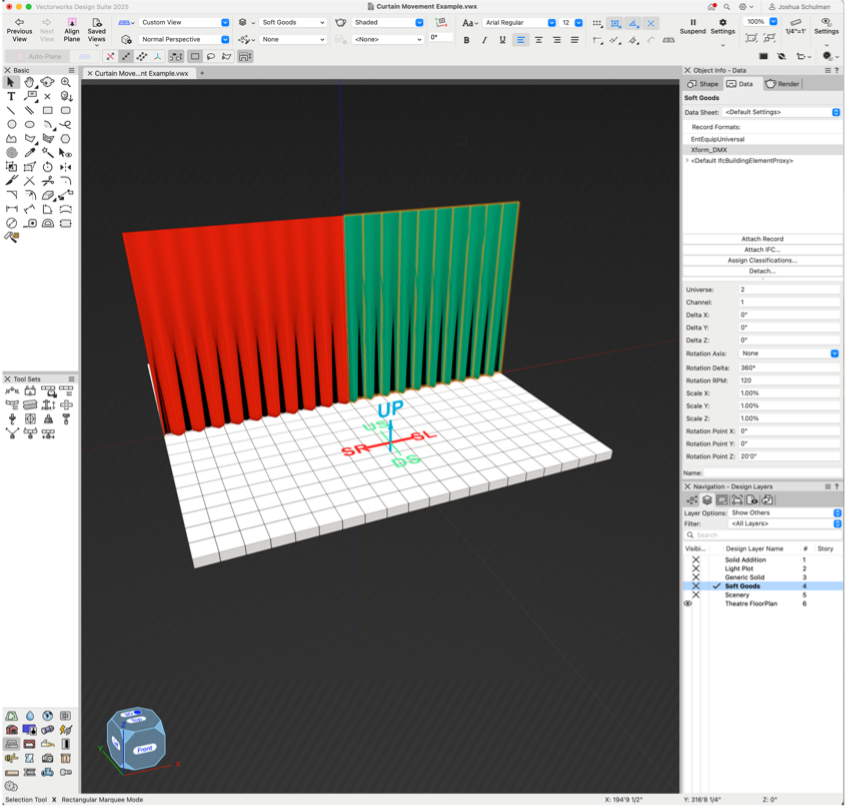Select the Mirror tool

point(66,167)
